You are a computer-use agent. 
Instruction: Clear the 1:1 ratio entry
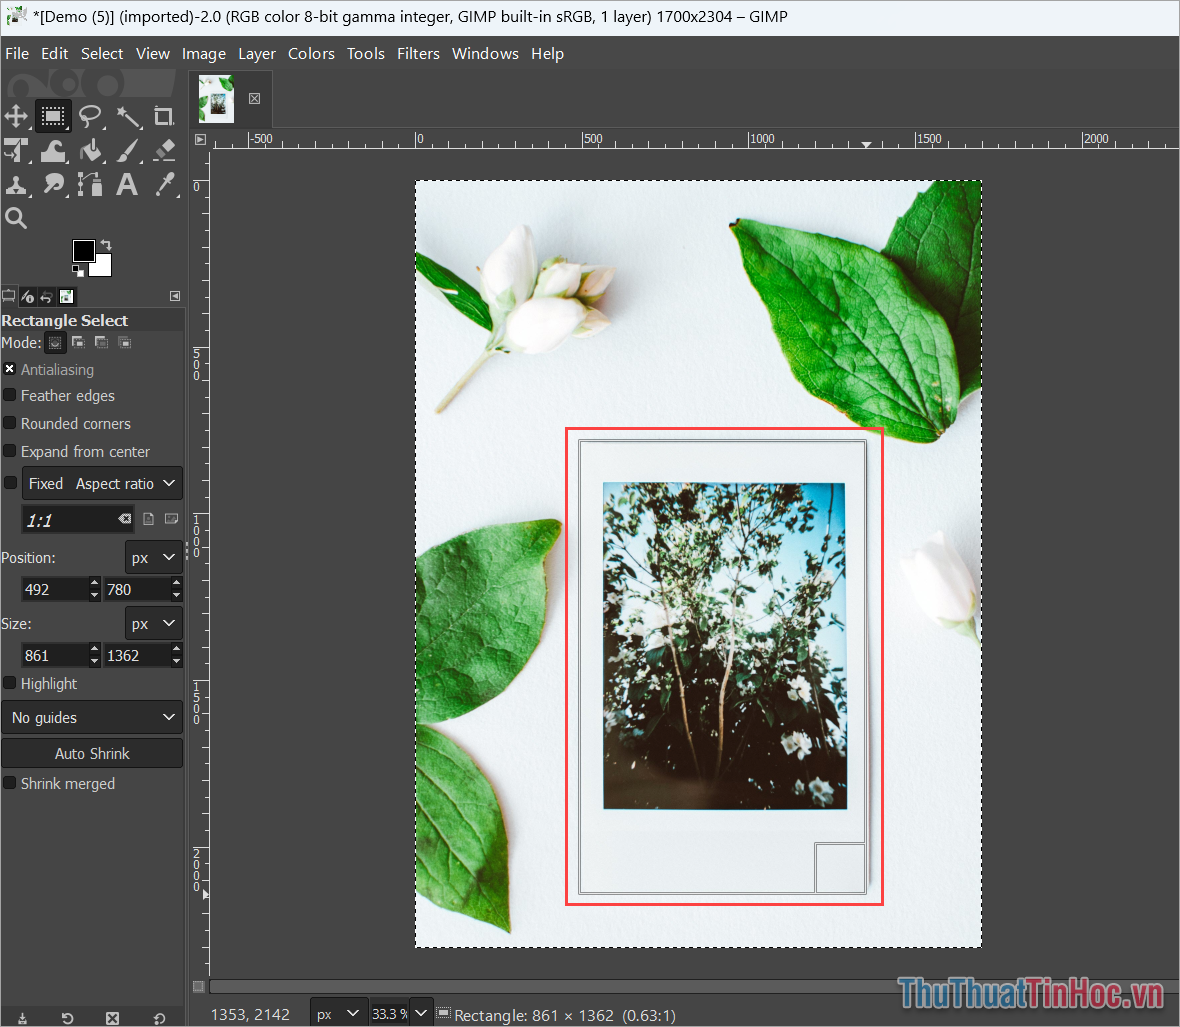click(124, 519)
